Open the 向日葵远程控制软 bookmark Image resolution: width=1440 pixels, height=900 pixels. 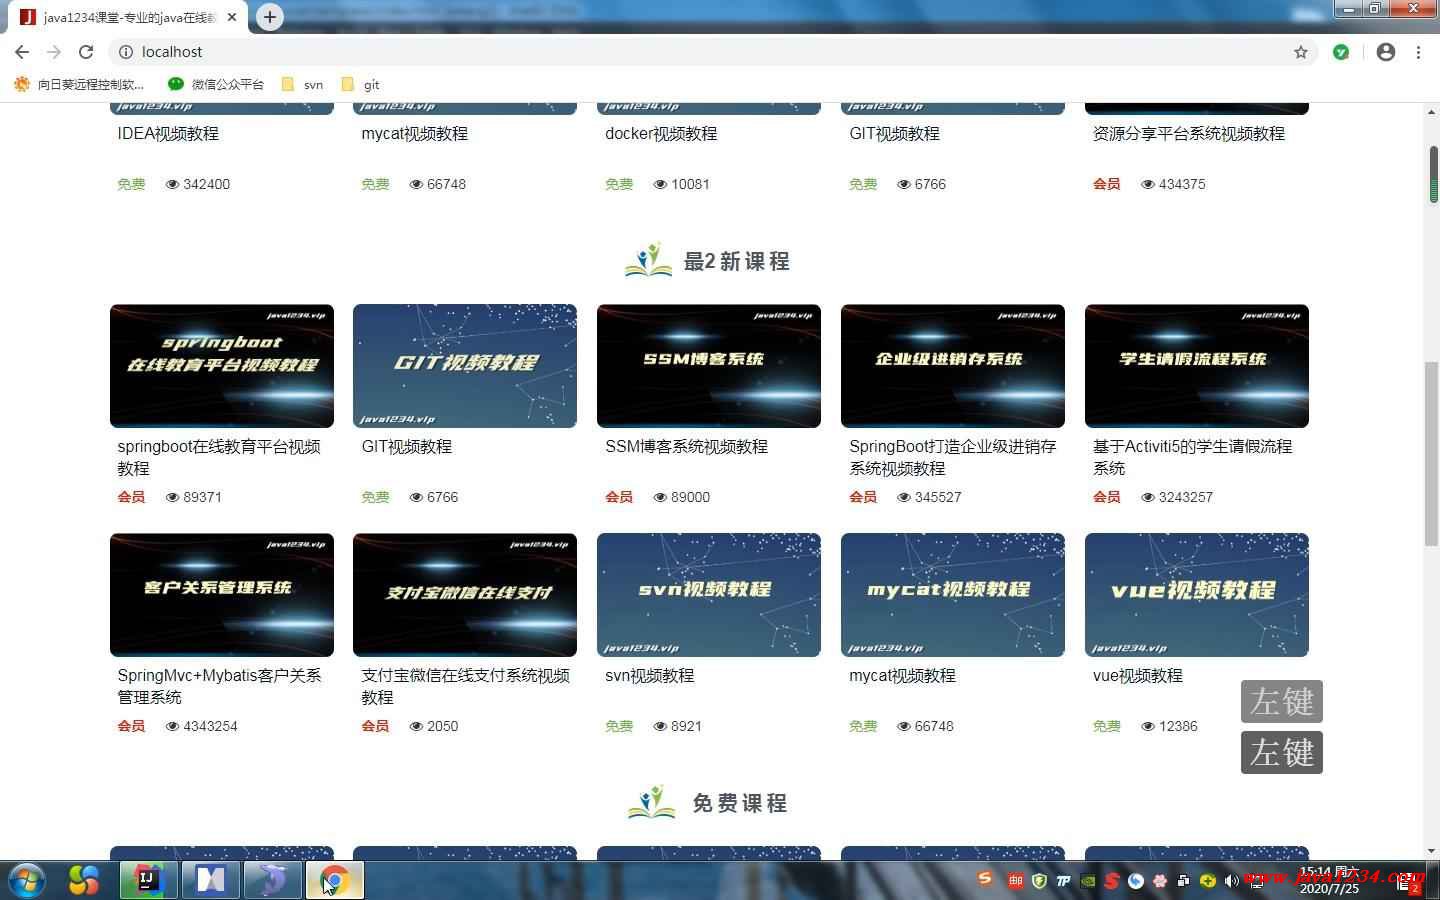click(79, 84)
